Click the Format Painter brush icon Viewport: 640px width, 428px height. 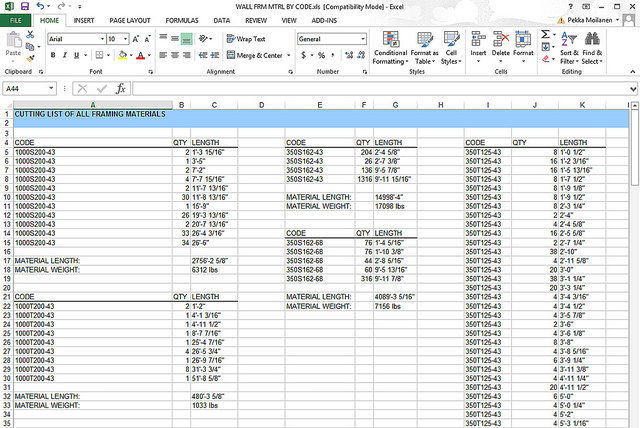pos(30,57)
